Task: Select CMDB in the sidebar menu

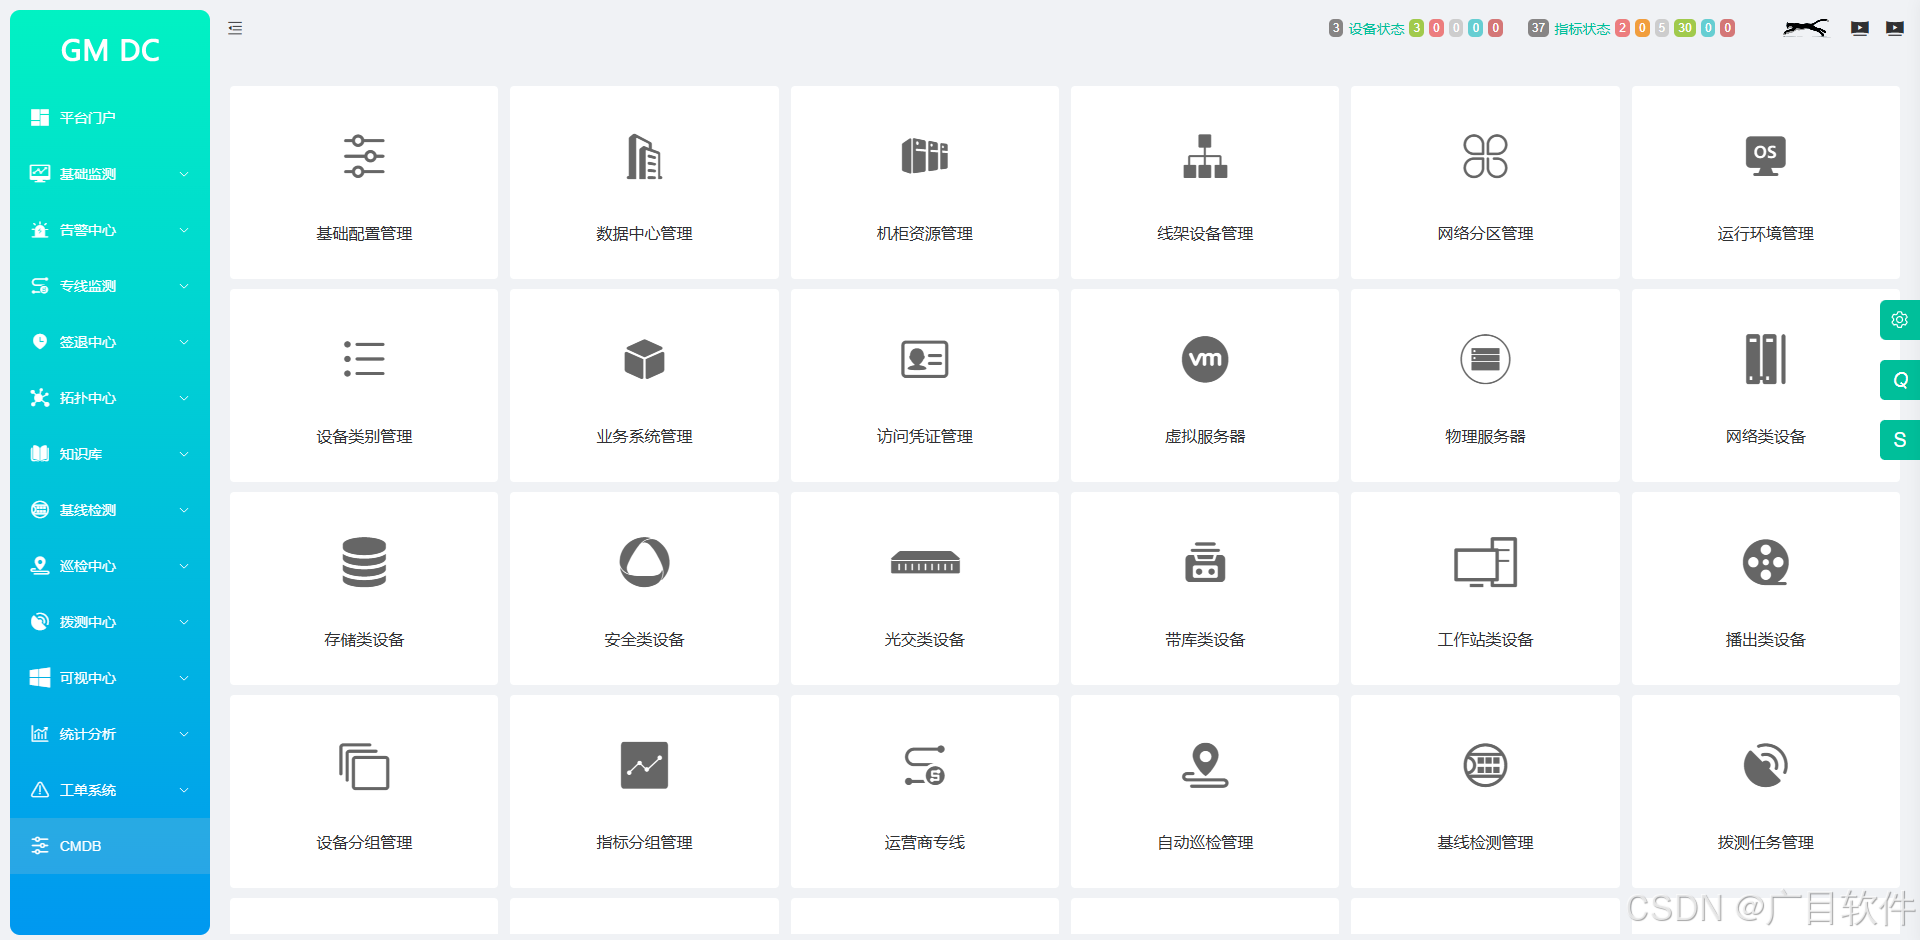Action: point(110,846)
